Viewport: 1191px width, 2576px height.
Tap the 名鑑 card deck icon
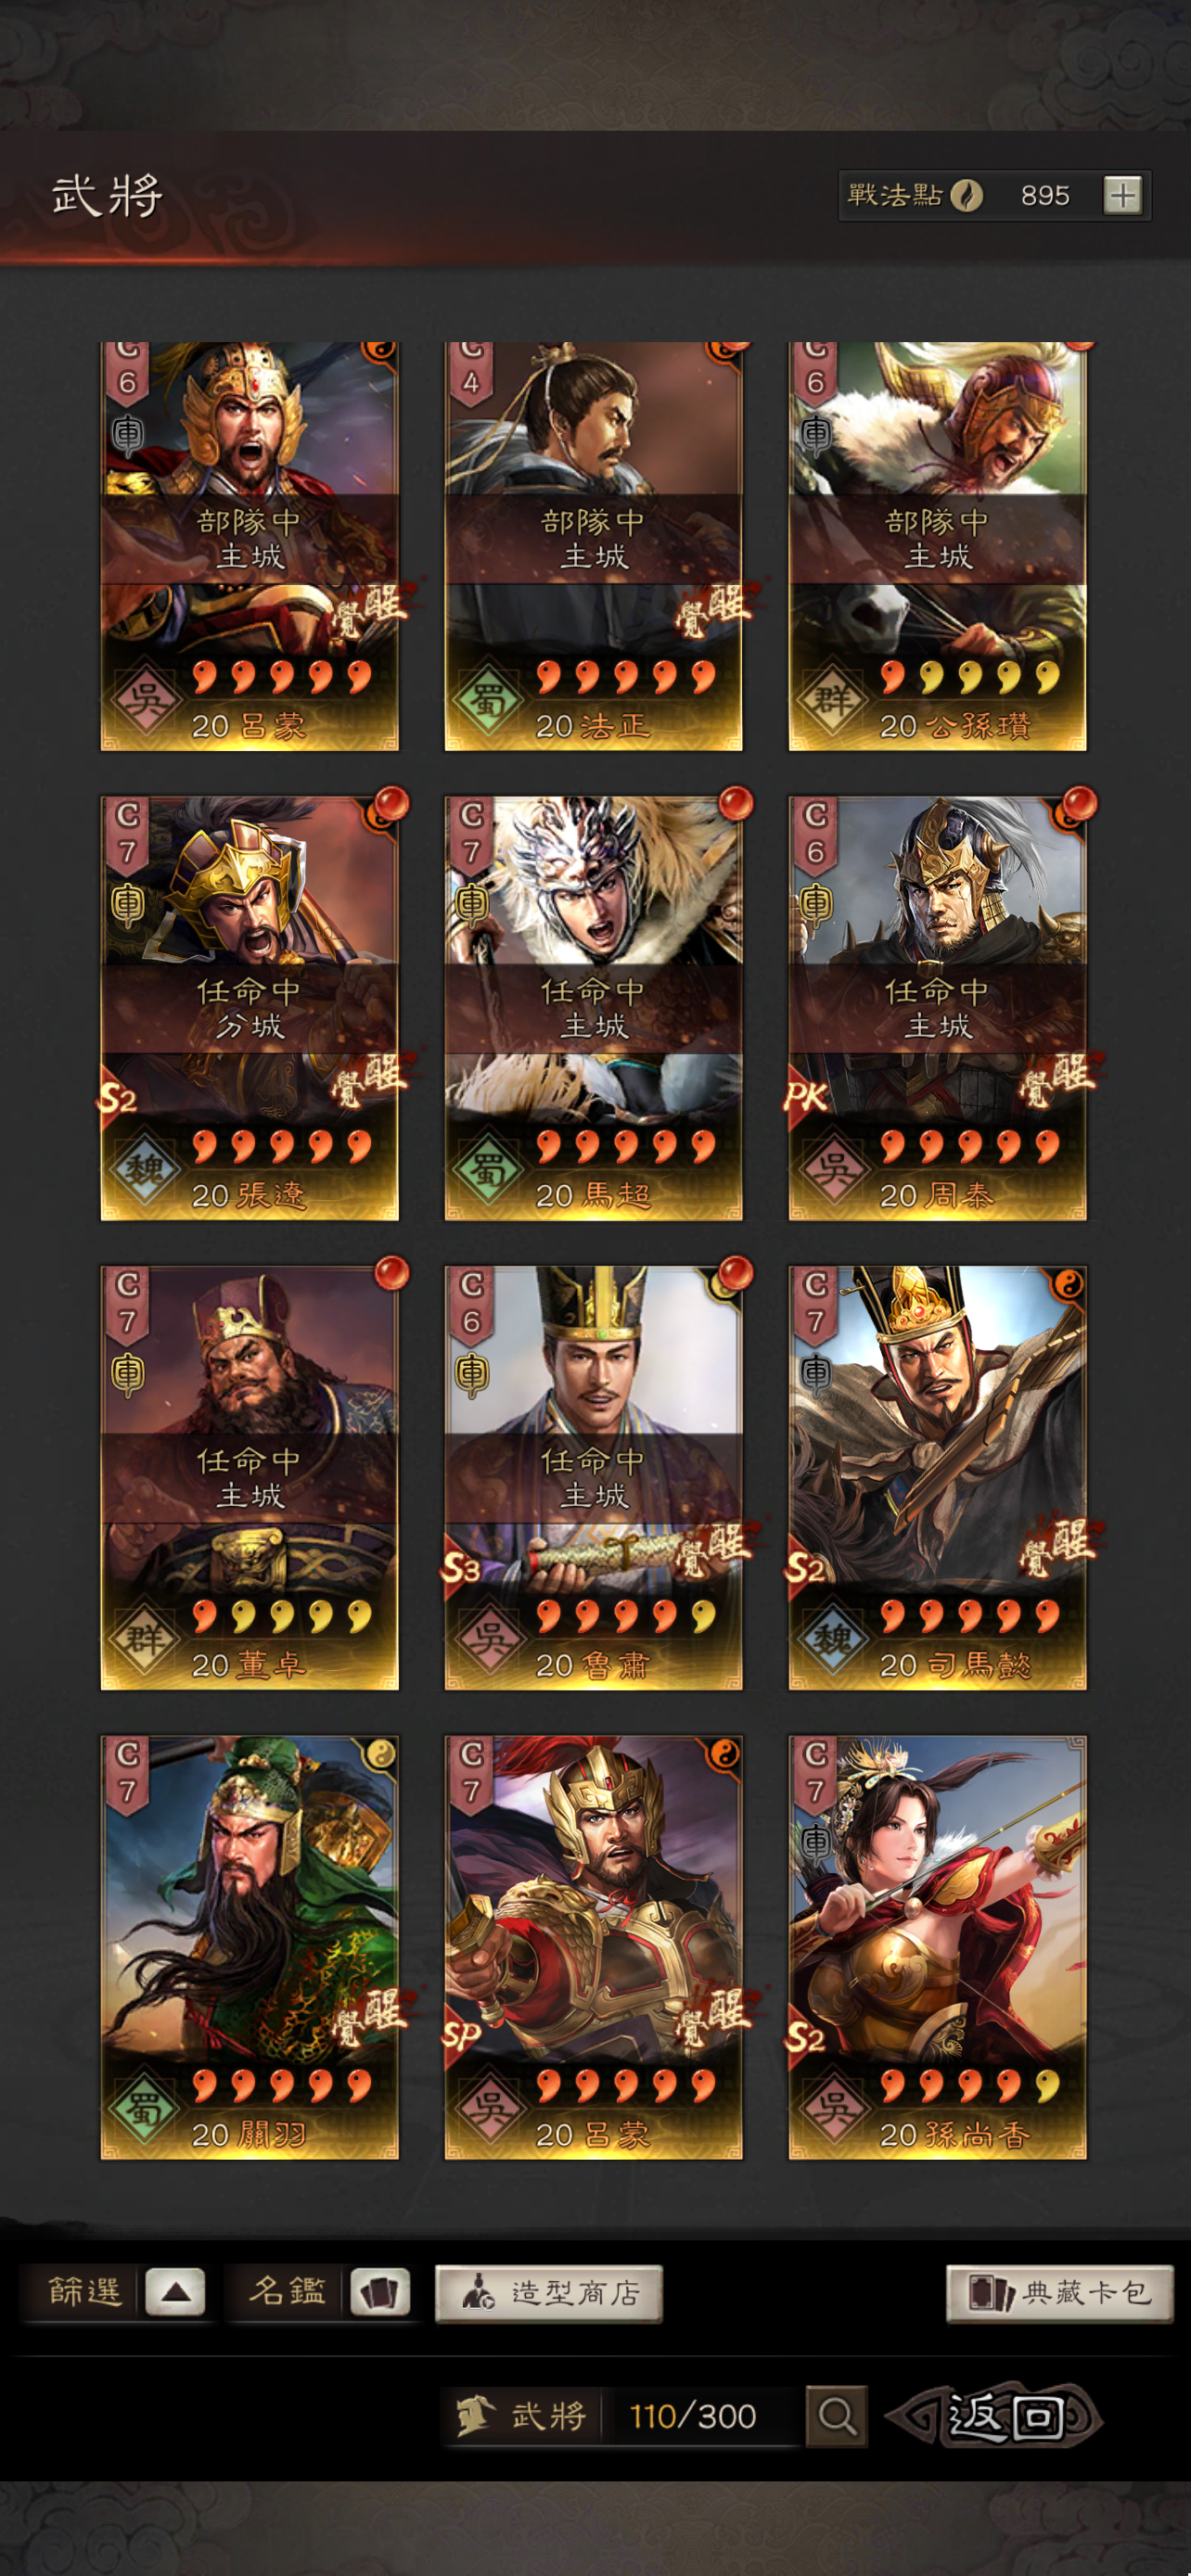378,2291
